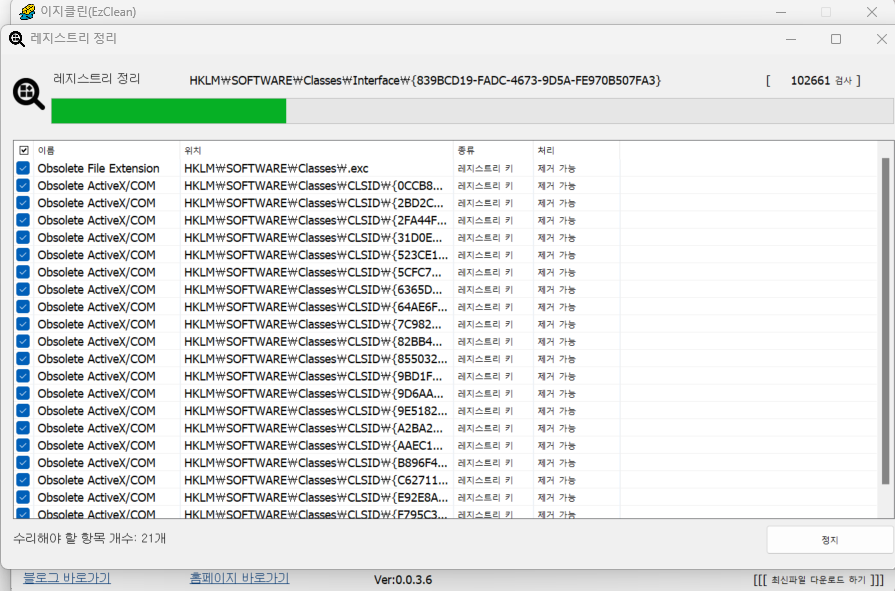Screen dimensions: 895x591
Task: Uncheck the Obsolete File Extension row checkbox
Action: [23, 168]
